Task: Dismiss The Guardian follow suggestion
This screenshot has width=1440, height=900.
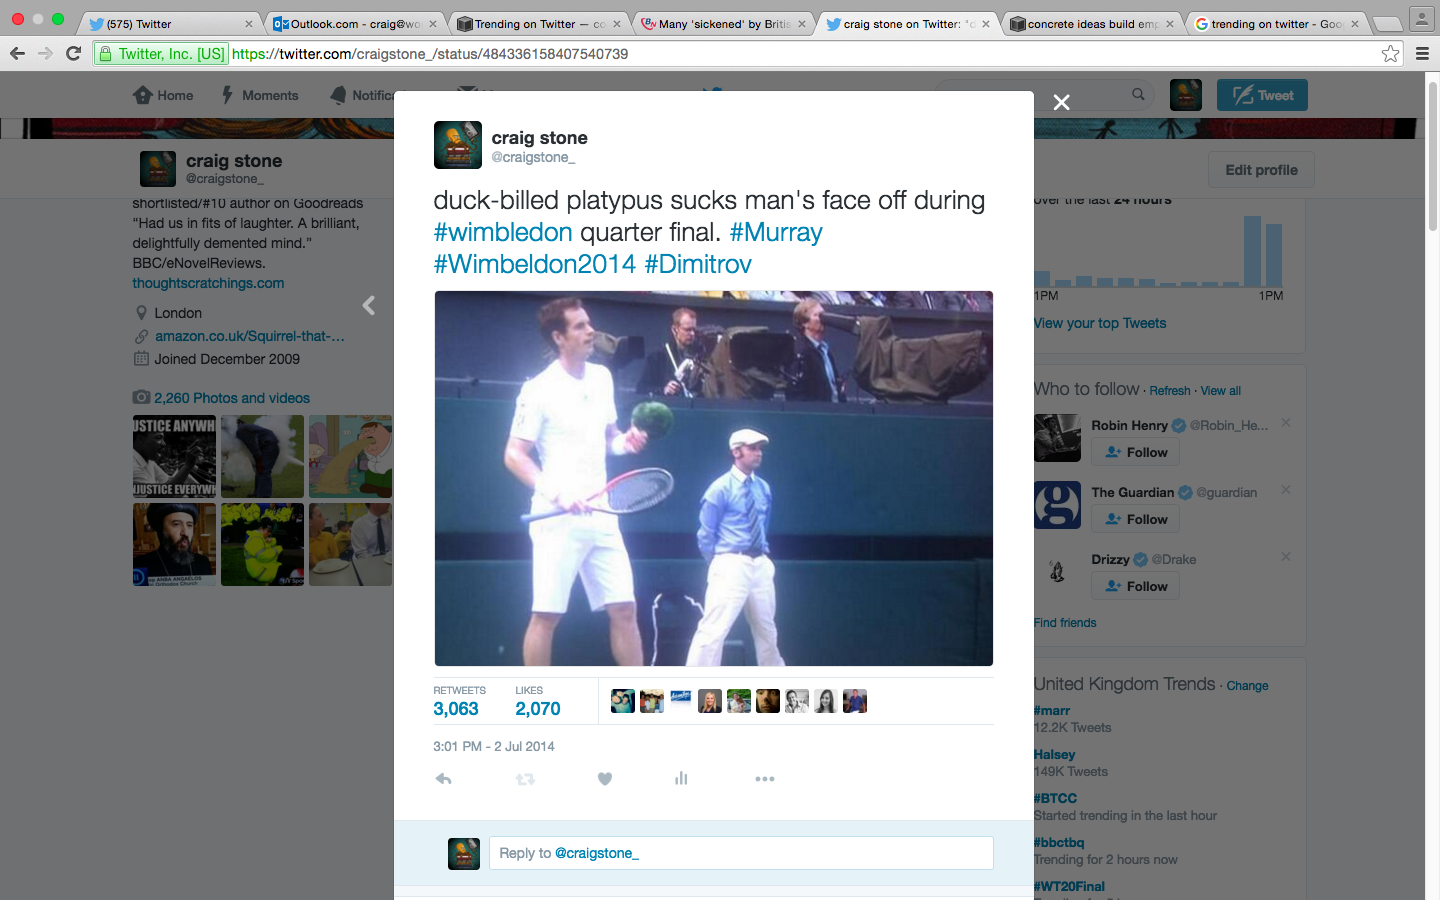Action: [1286, 490]
